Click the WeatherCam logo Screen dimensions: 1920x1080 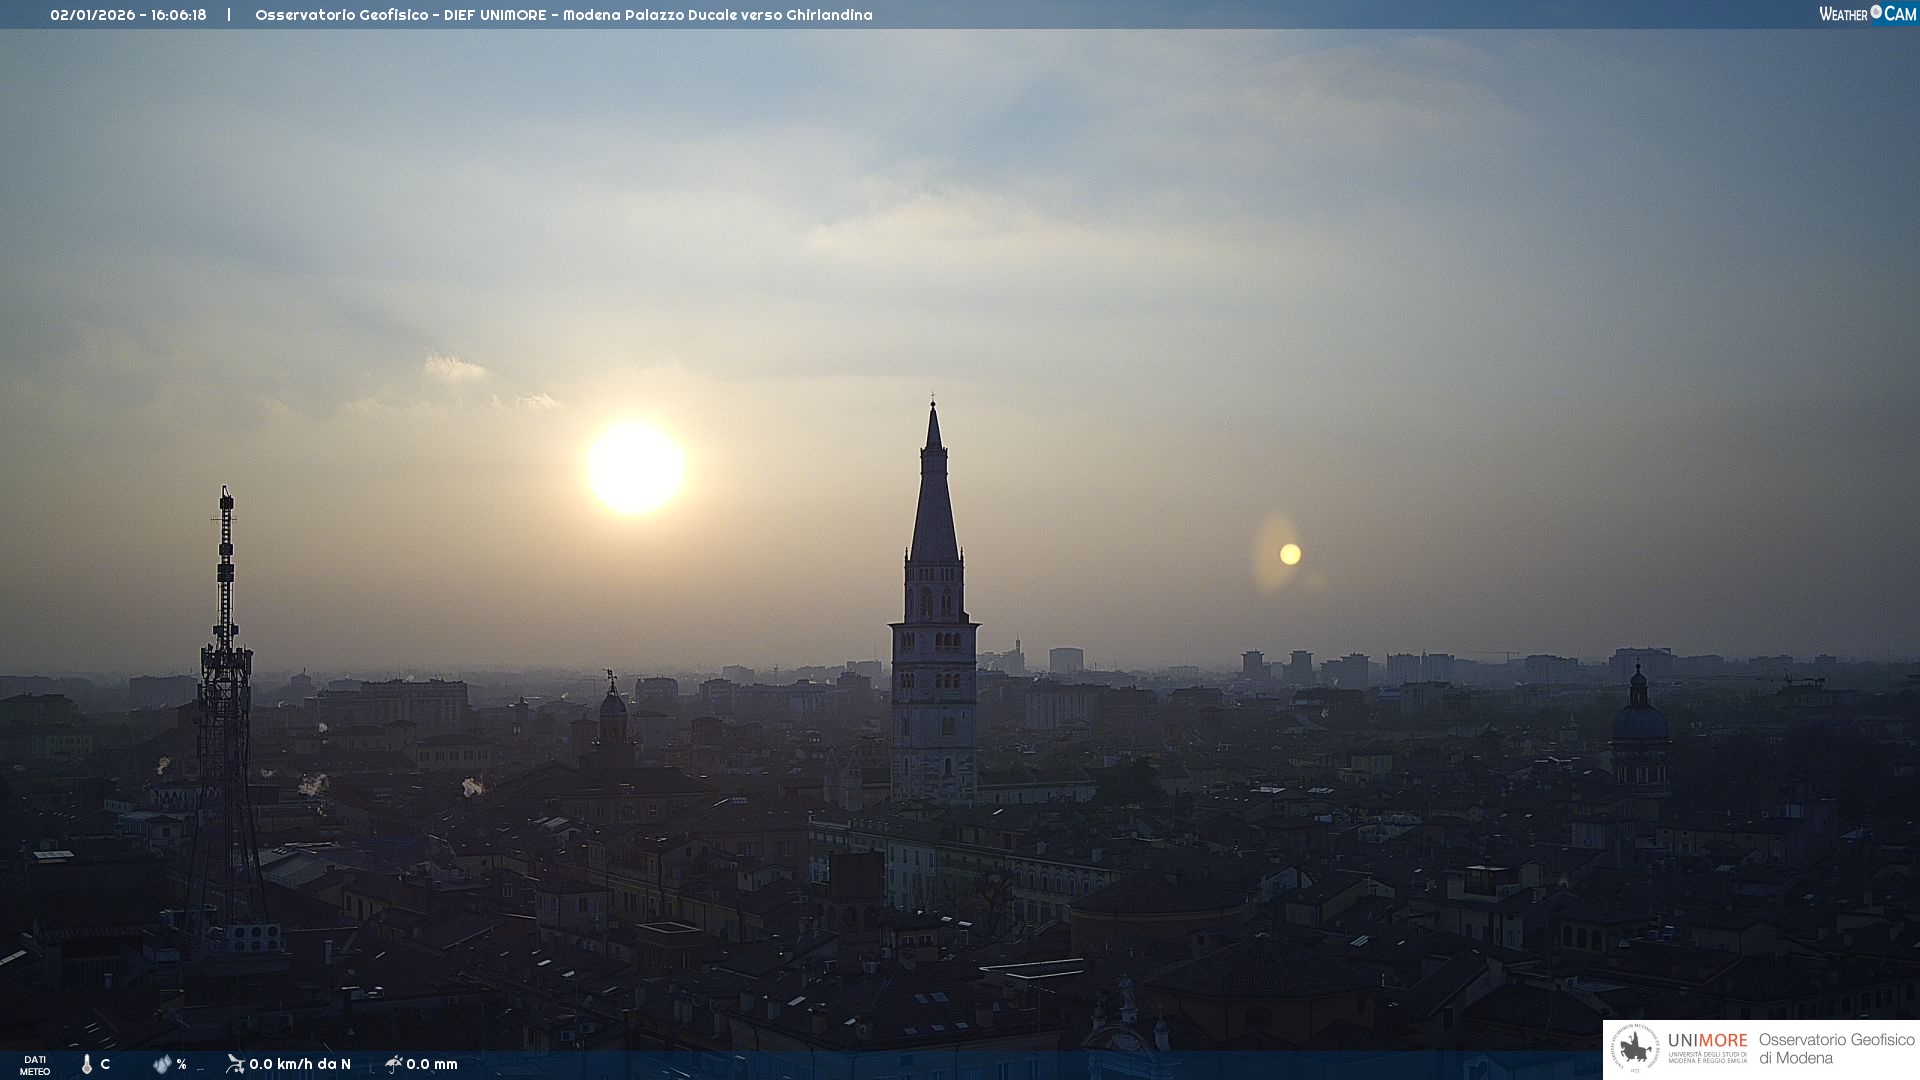pos(1867,14)
